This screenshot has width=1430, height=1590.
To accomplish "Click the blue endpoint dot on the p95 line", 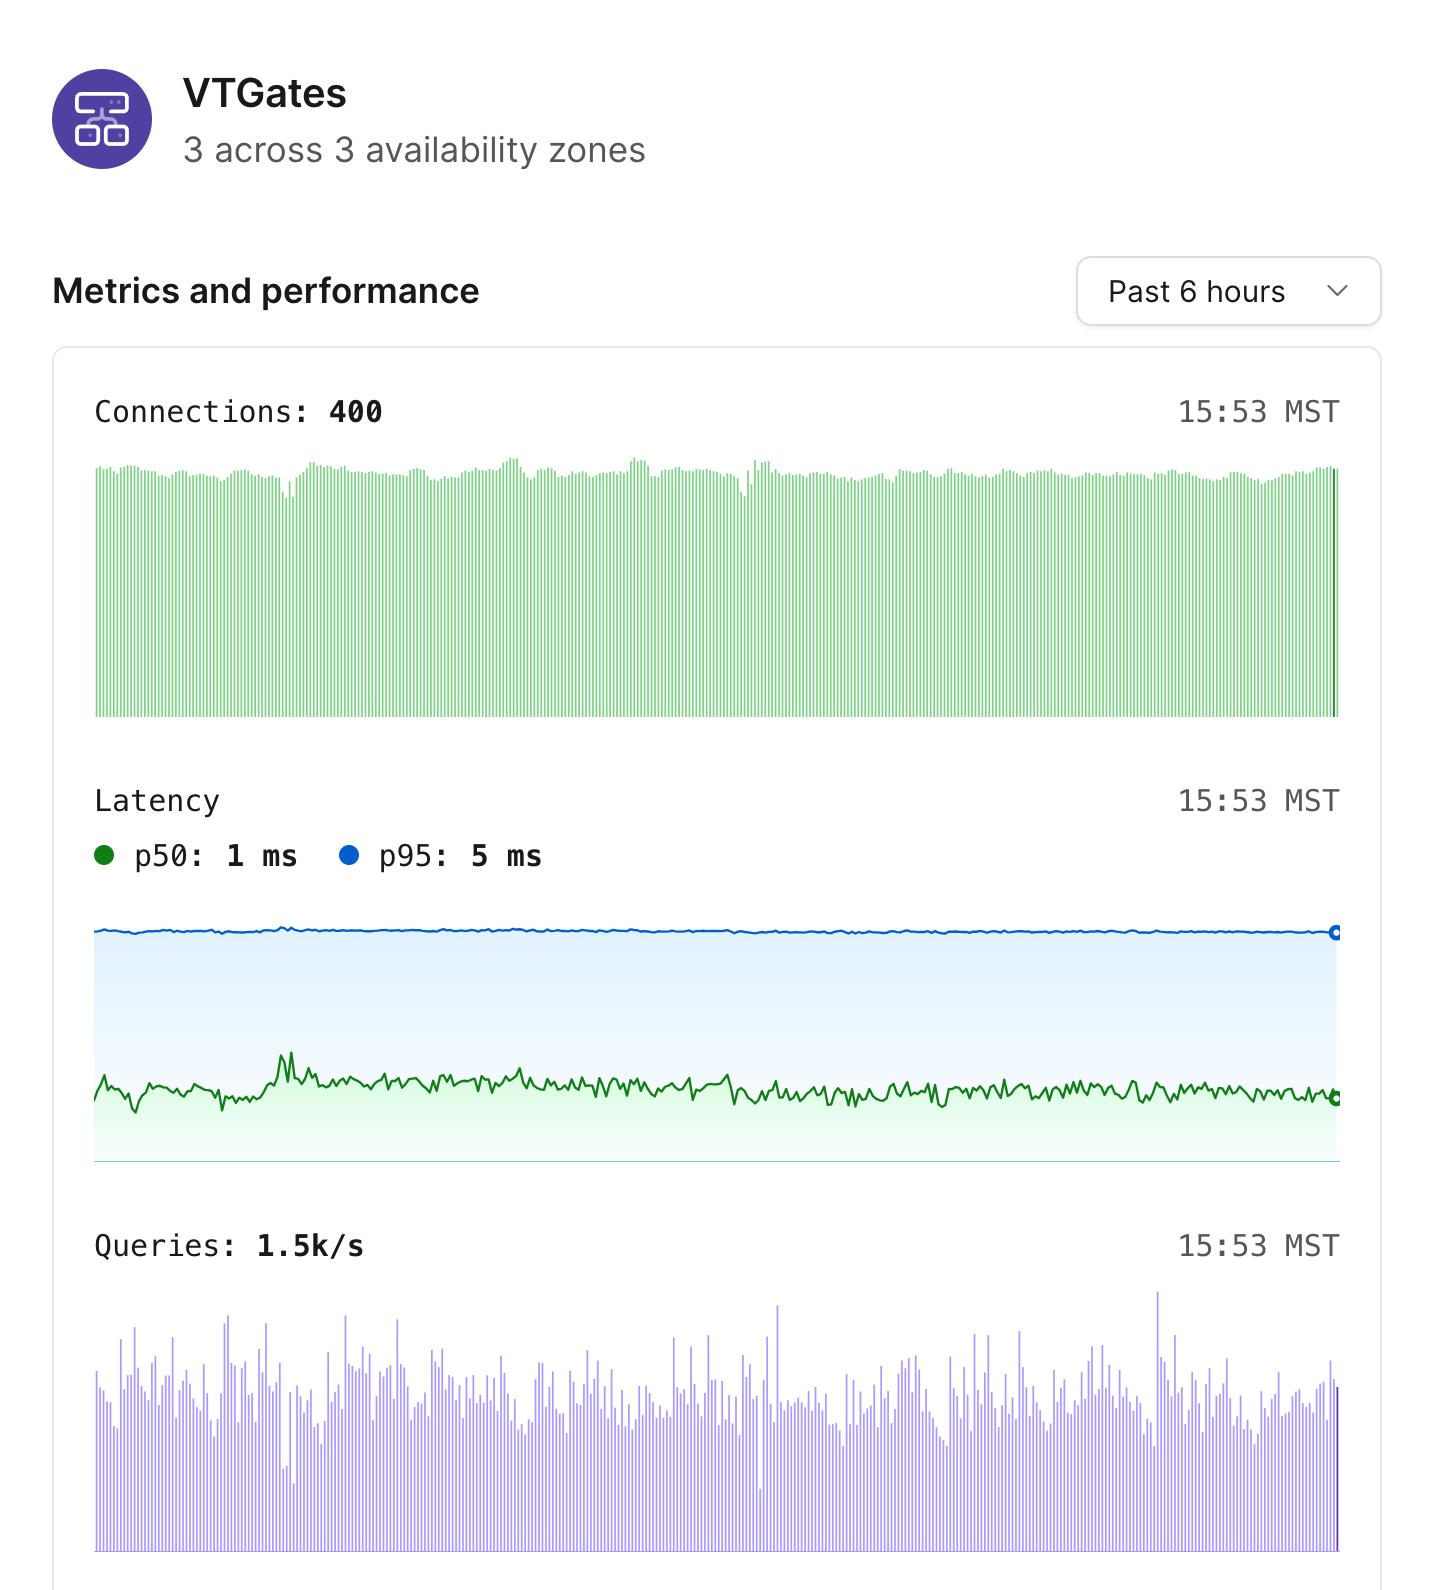I will click(1336, 932).
